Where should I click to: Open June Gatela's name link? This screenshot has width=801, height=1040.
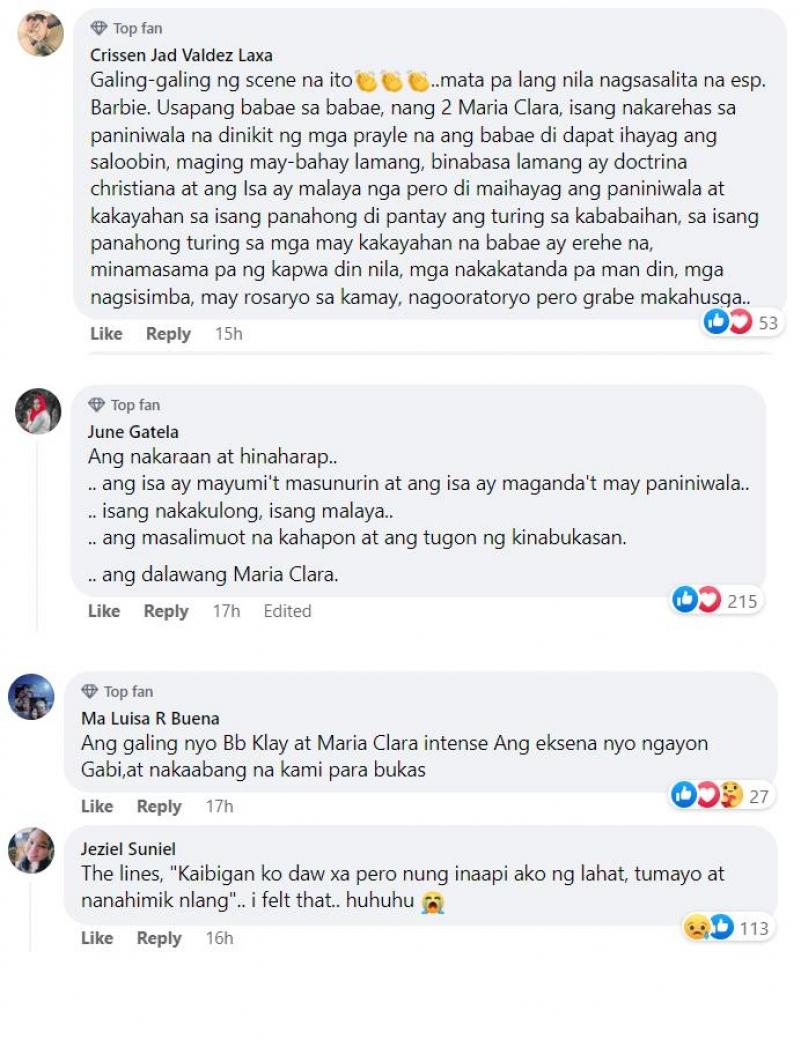point(133,432)
